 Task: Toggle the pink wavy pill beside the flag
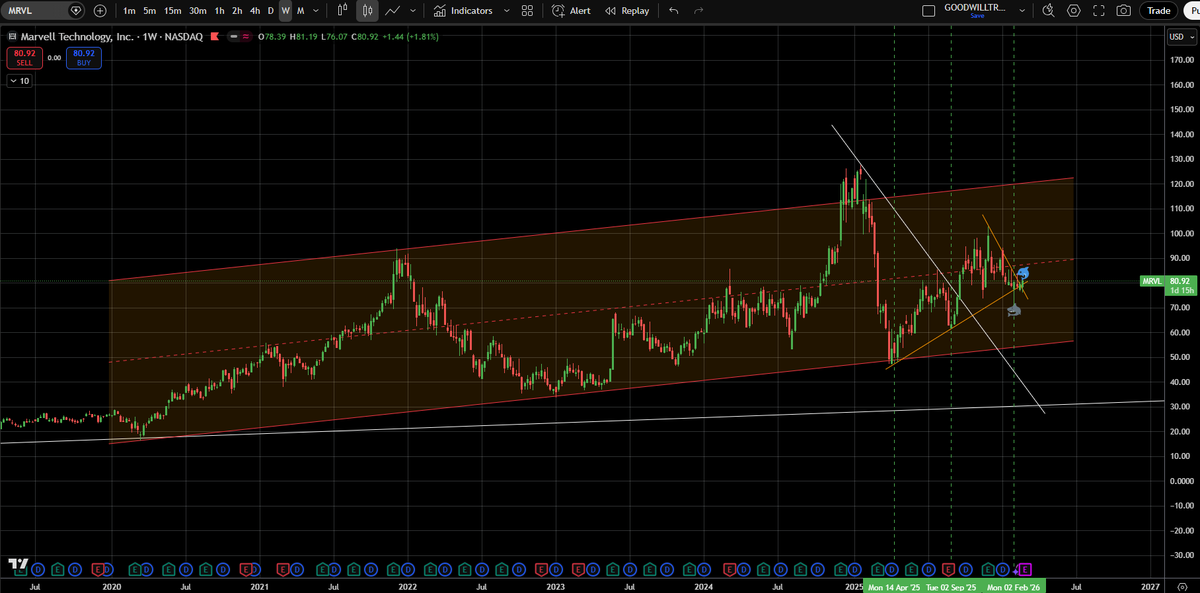point(247,36)
